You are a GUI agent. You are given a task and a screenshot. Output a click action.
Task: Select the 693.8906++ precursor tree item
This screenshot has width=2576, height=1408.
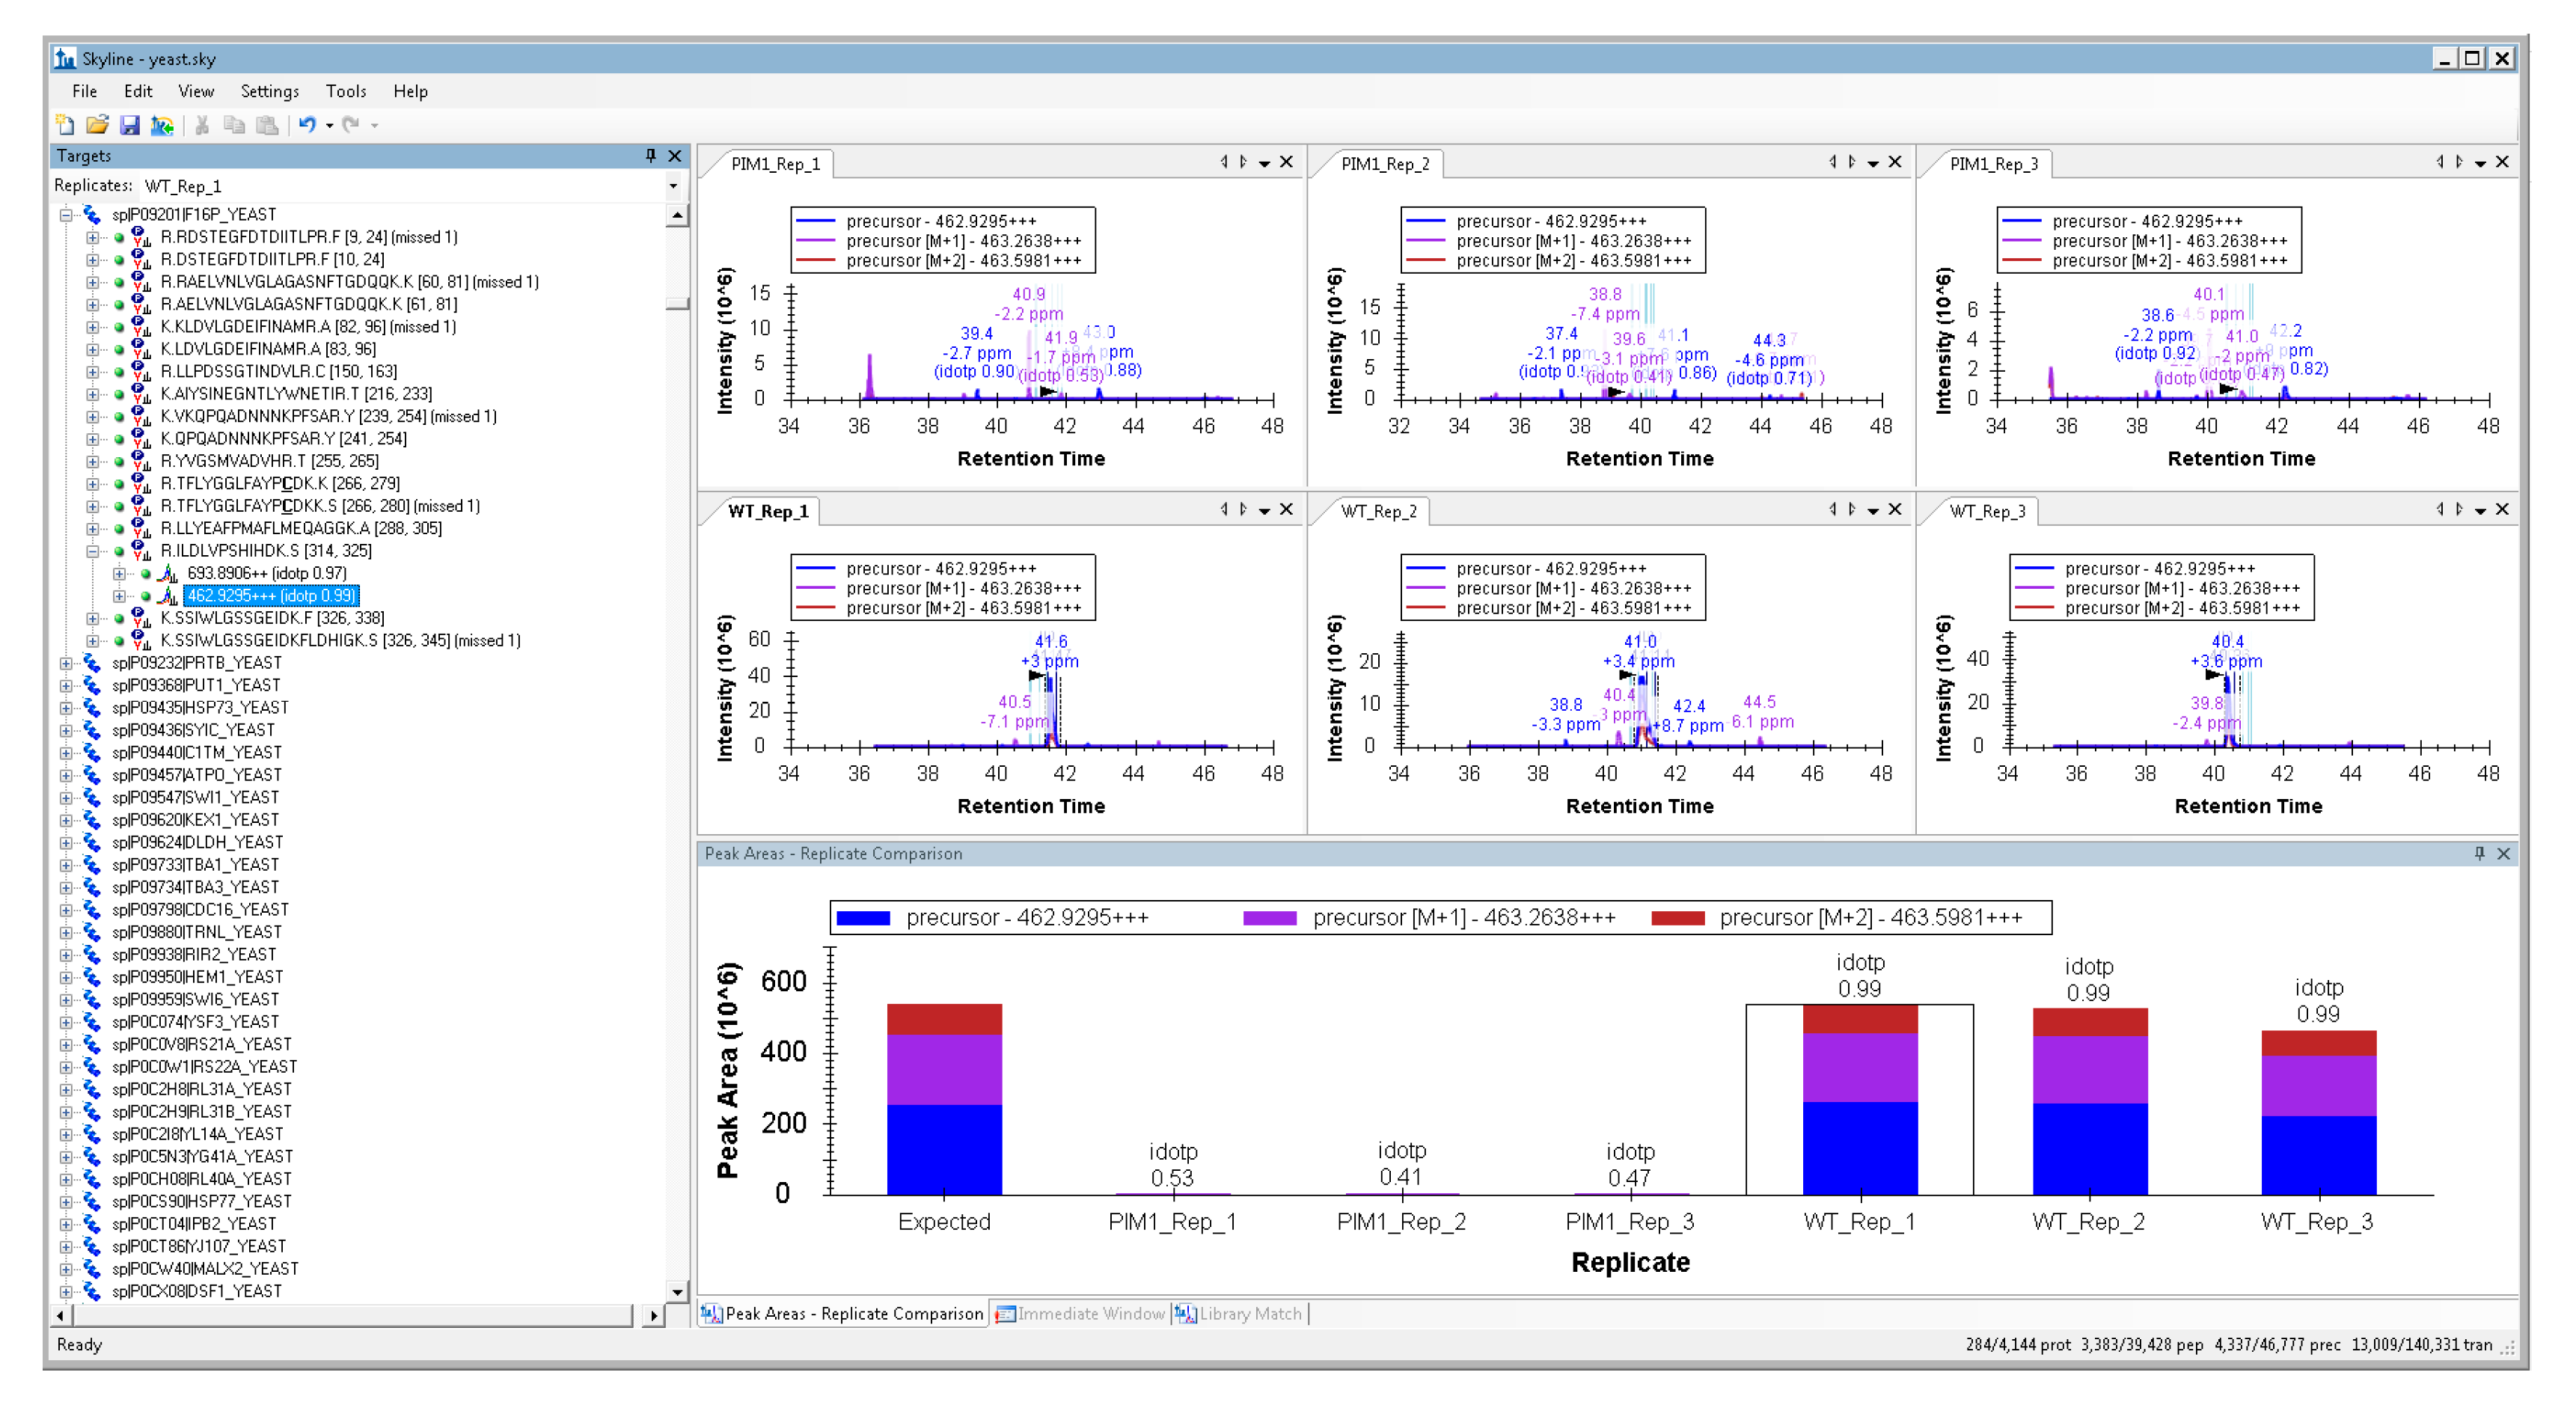266,574
